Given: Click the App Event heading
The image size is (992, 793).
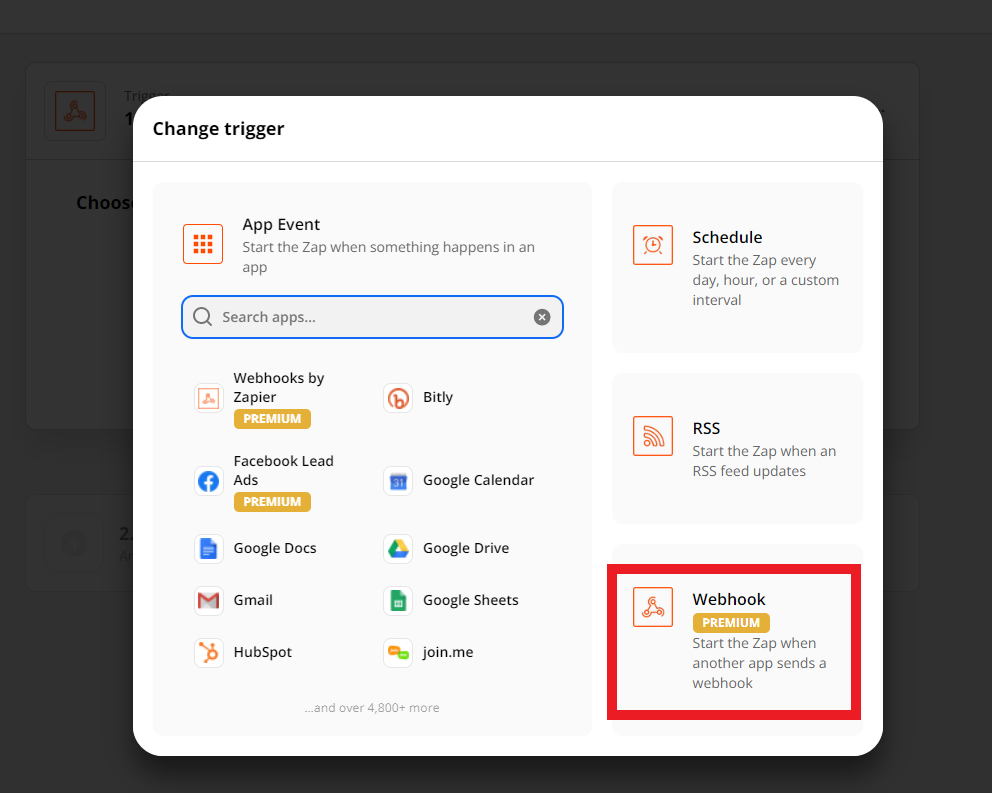Looking at the screenshot, I should click(281, 225).
